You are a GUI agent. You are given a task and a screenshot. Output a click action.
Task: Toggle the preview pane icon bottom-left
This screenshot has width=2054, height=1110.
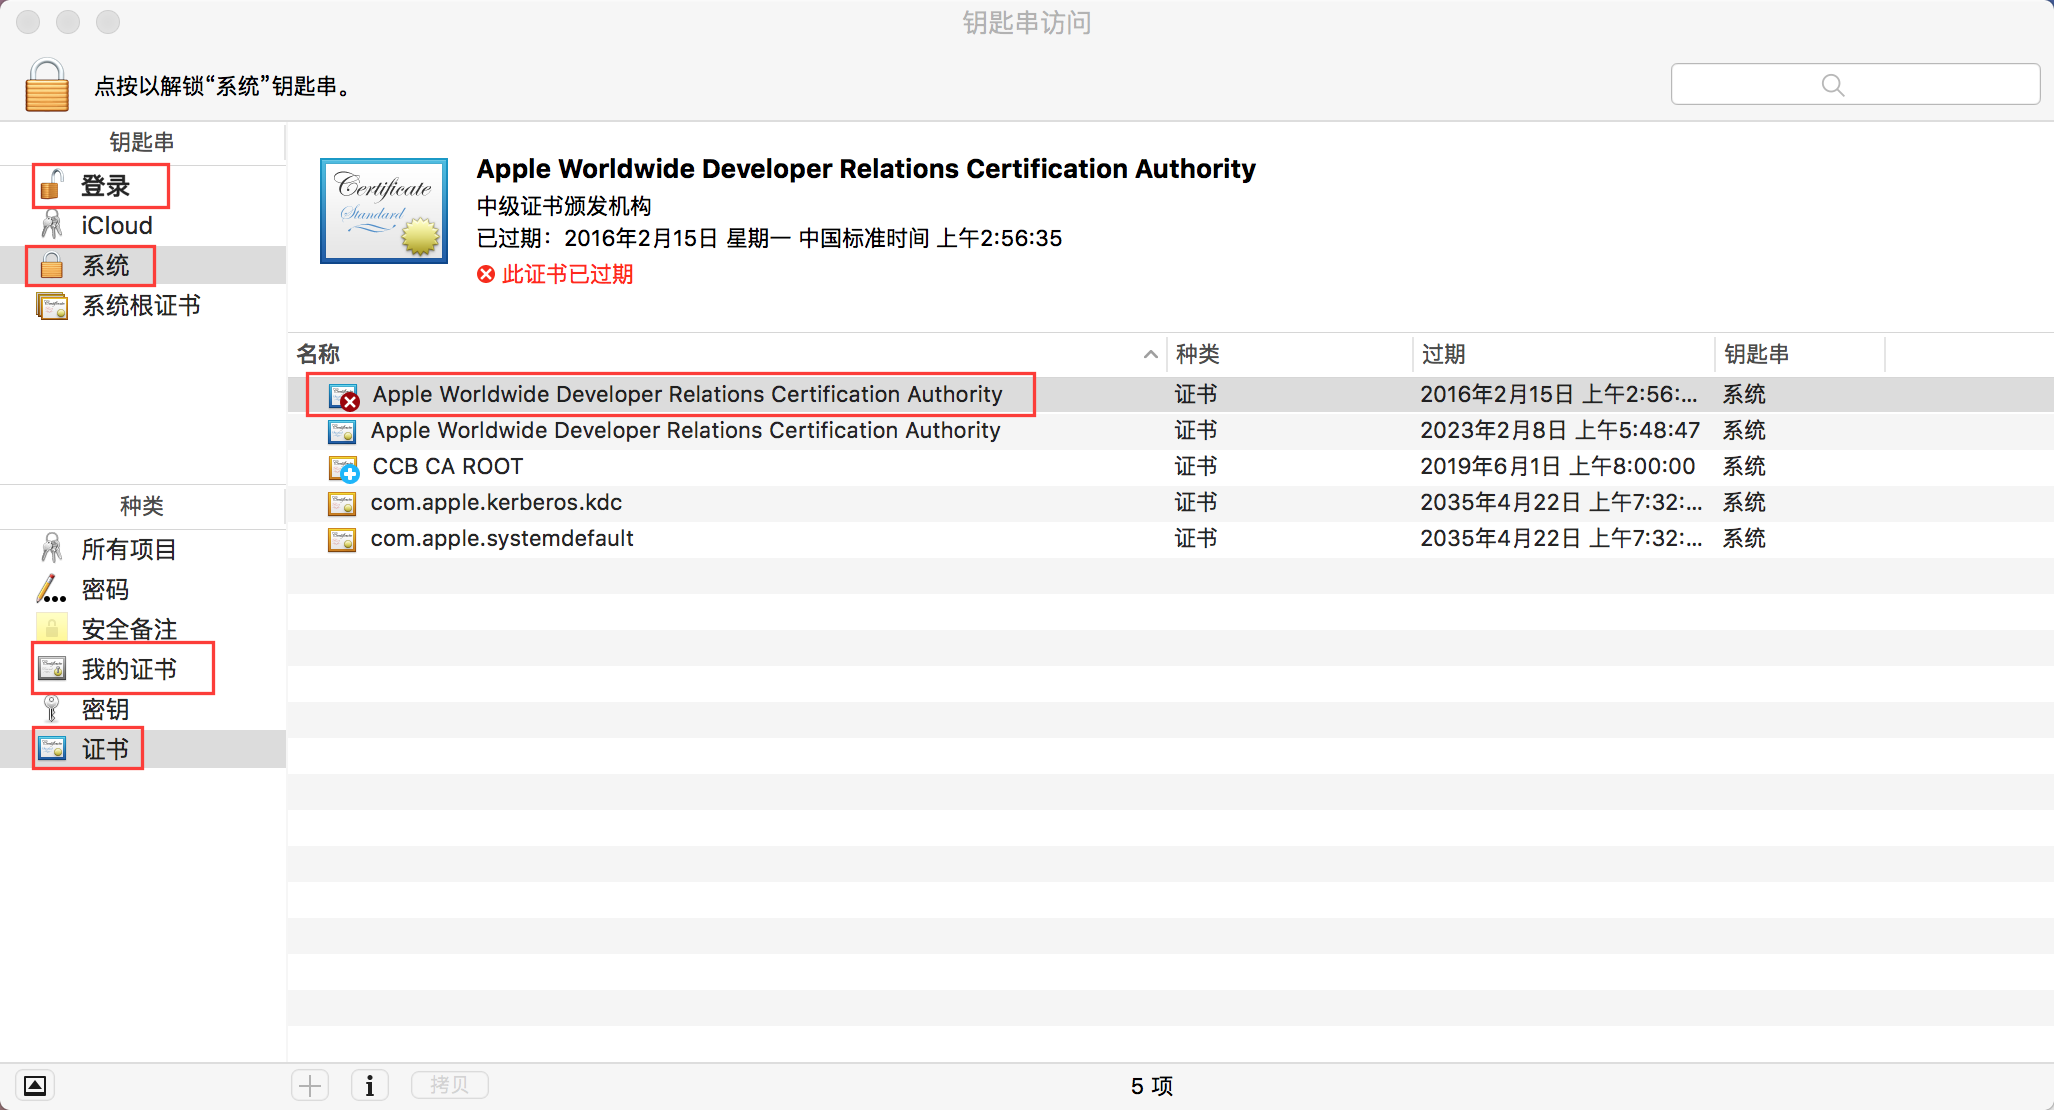pos(35,1085)
